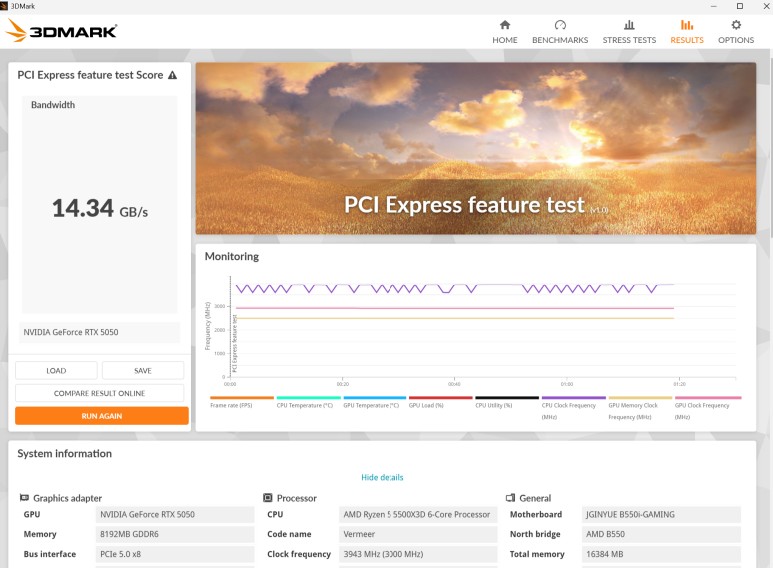Click the Results bar chart icon
The image size is (773, 568).
pos(687,25)
